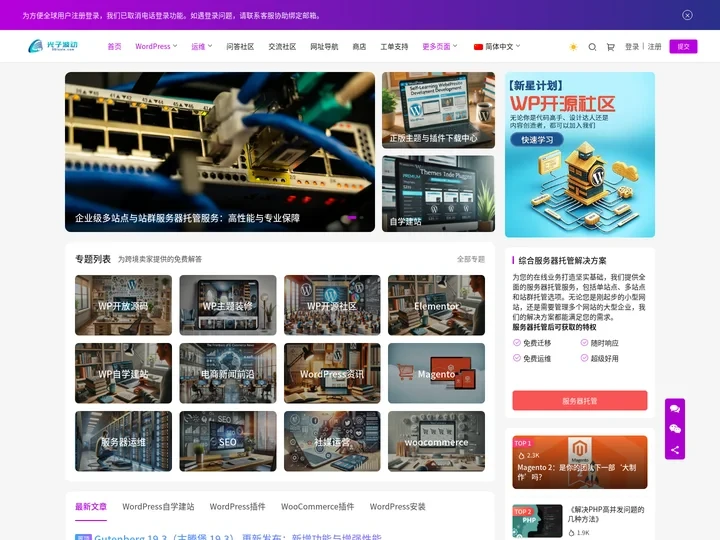Open the Magento topic card

coord(436,373)
